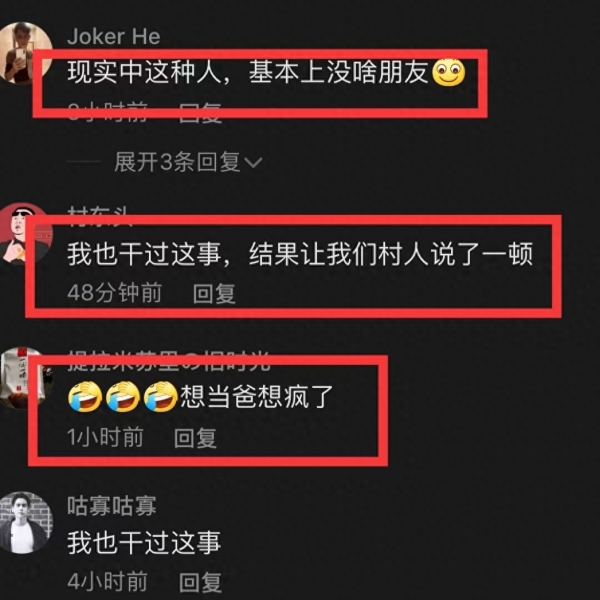Click the 48分钟前 timestamp
The image size is (600, 600).
[114, 293]
